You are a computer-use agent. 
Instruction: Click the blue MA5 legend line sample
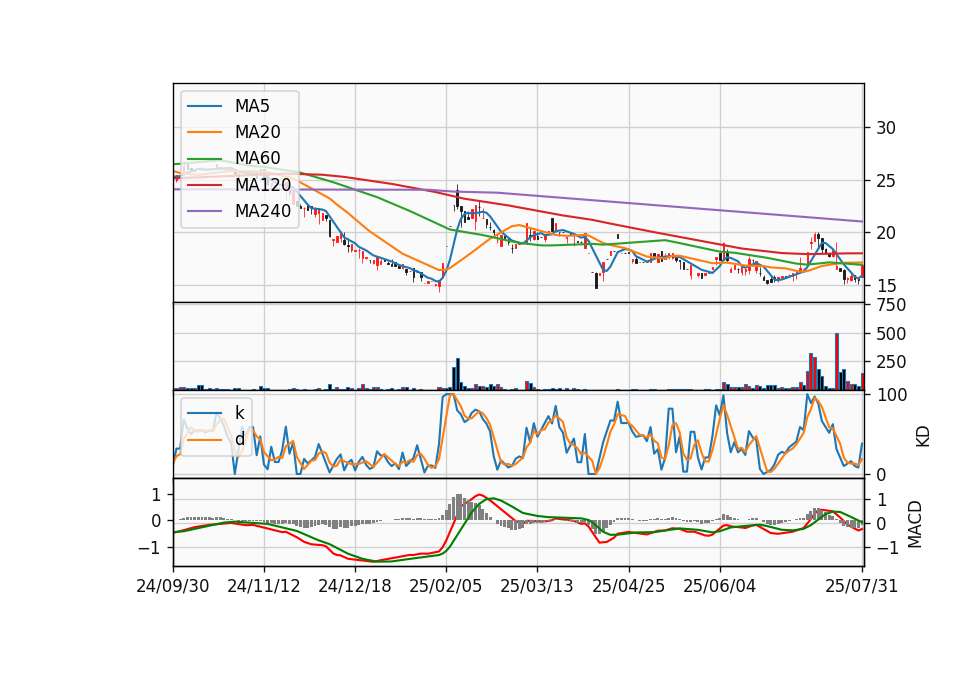pyautogui.click(x=204, y=106)
